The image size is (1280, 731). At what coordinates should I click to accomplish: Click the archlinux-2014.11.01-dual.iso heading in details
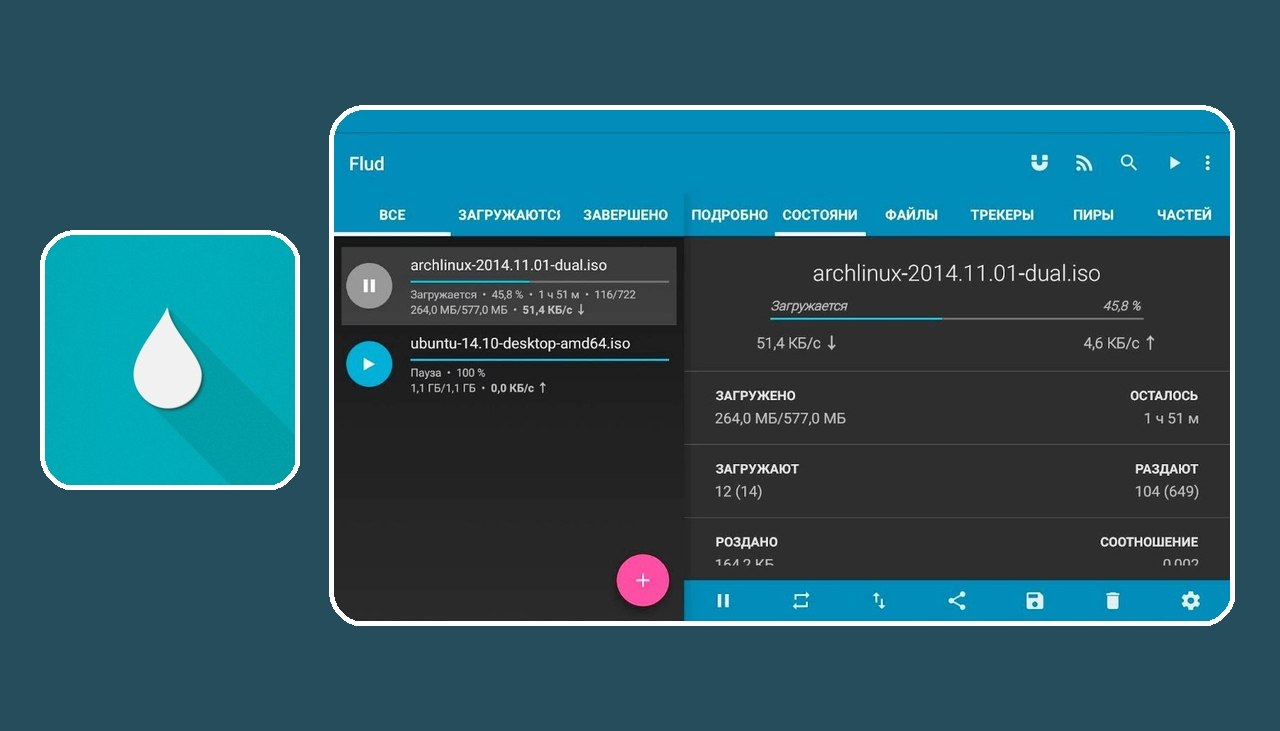(x=956, y=273)
